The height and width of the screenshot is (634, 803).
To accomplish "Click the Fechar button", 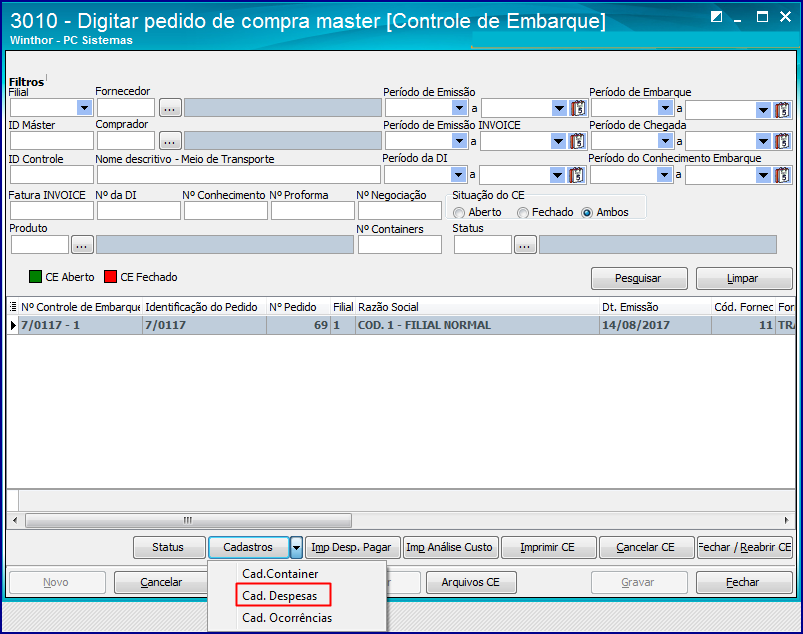I will [744, 582].
